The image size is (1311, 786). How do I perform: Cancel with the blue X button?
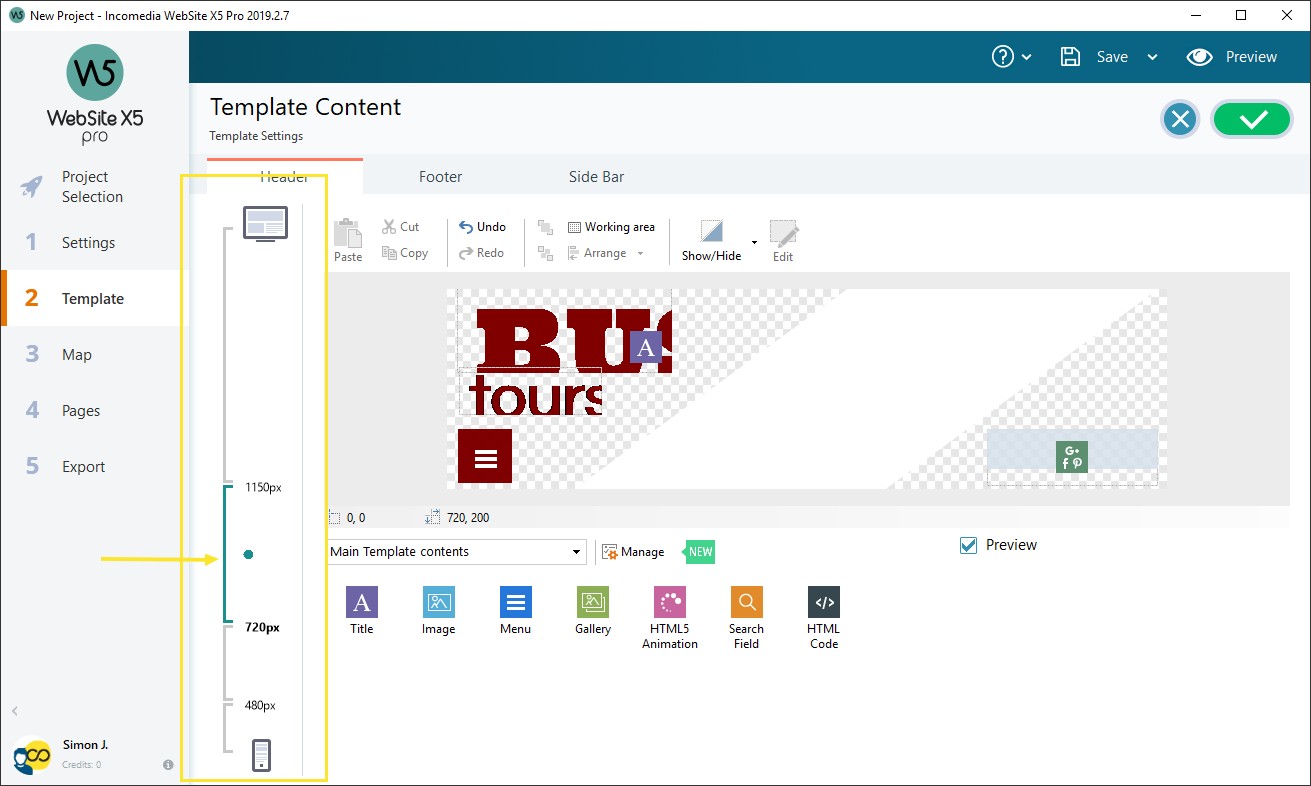point(1181,120)
